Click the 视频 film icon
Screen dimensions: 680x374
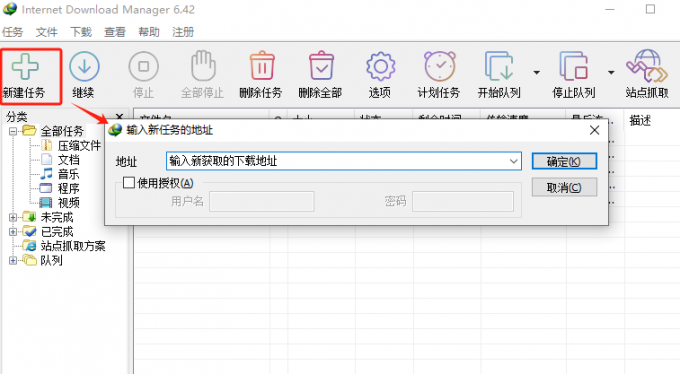coord(46,203)
